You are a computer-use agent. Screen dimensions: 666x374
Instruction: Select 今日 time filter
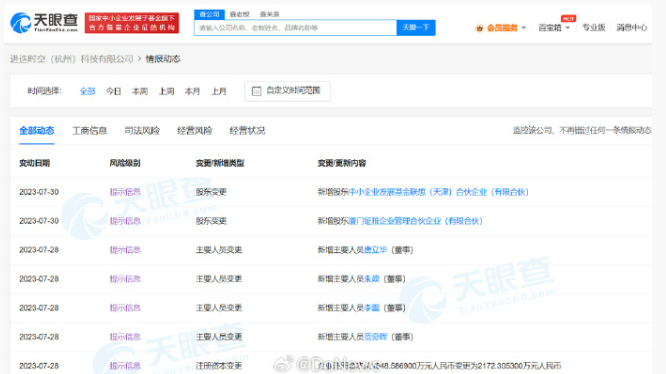[x=113, y=91]
